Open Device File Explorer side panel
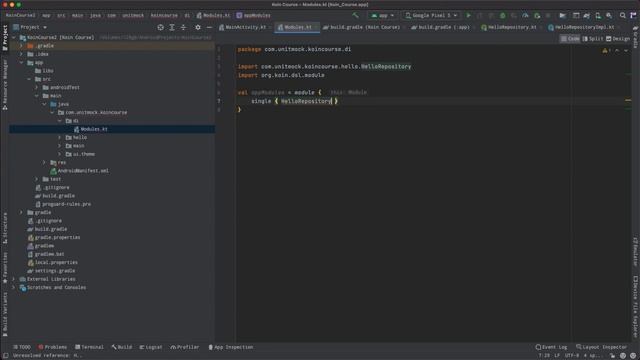Screen dimensions: 640x360 (636, 307)
